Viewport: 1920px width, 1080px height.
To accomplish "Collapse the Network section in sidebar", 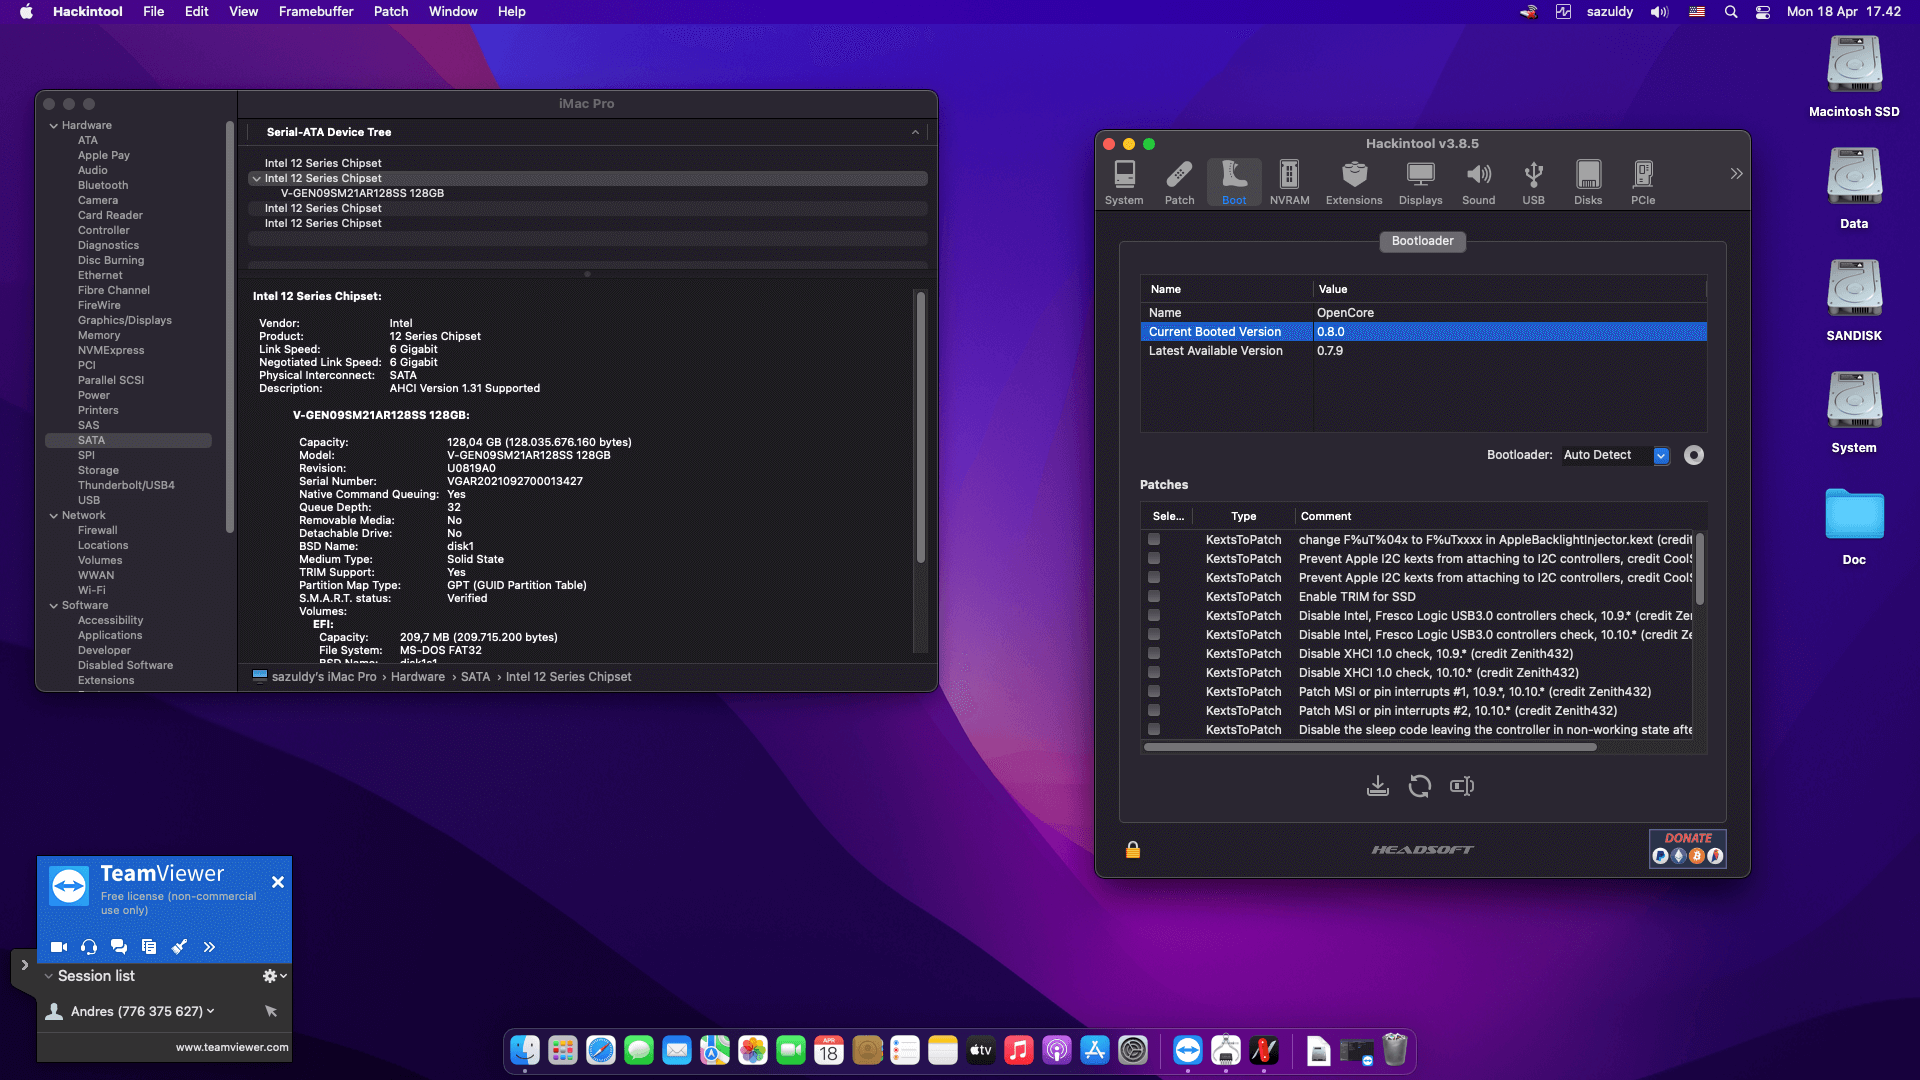I will [54, 516].
